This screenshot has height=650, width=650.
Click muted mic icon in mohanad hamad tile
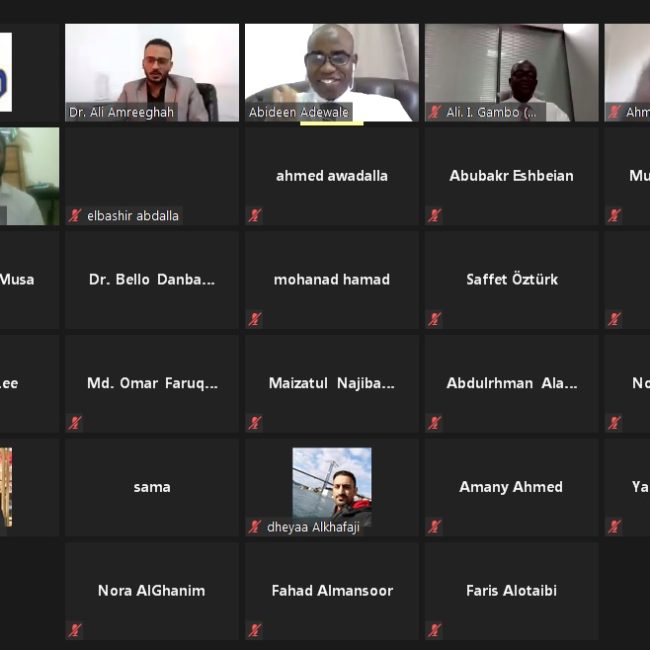click(255, 319)
